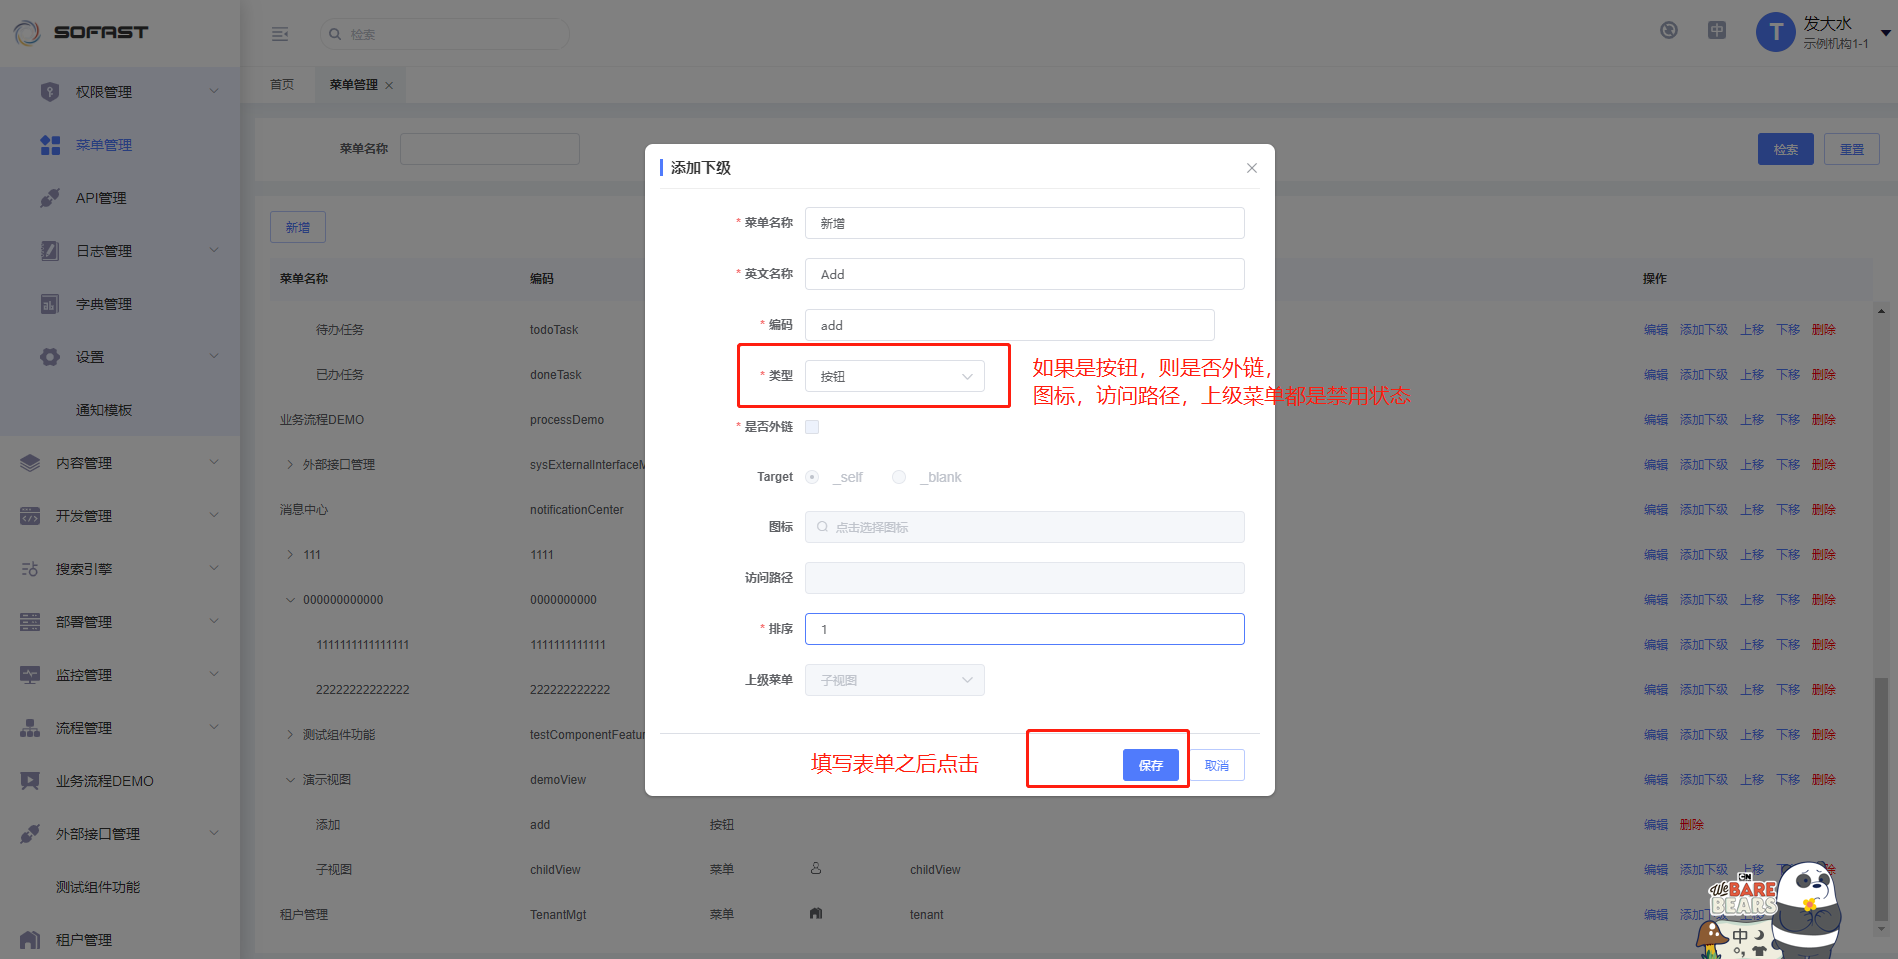This screenshot has width=1898, height=959.
Task: Toggle the sidebar collapse icon
Action: click(x=280, y=34)
